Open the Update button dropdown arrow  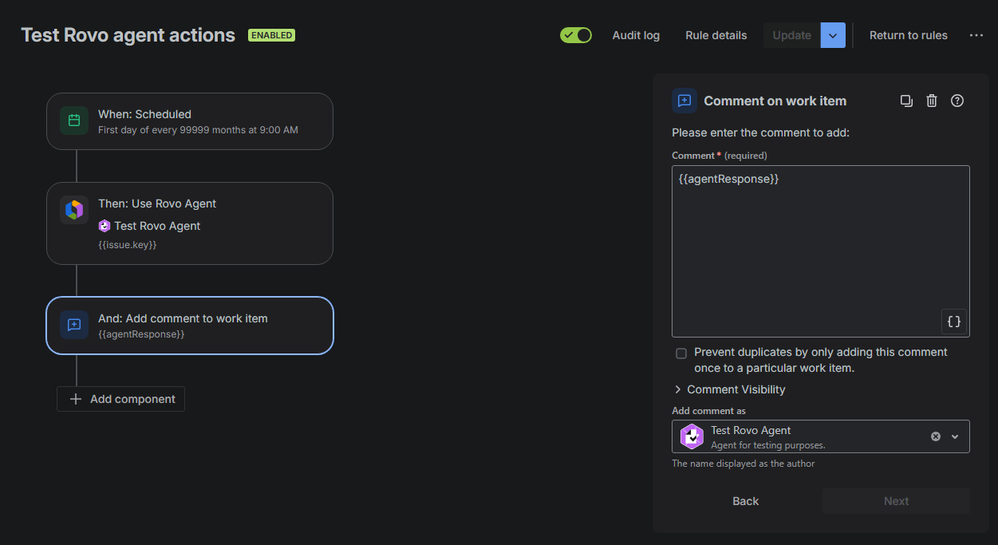click(833, 35)
